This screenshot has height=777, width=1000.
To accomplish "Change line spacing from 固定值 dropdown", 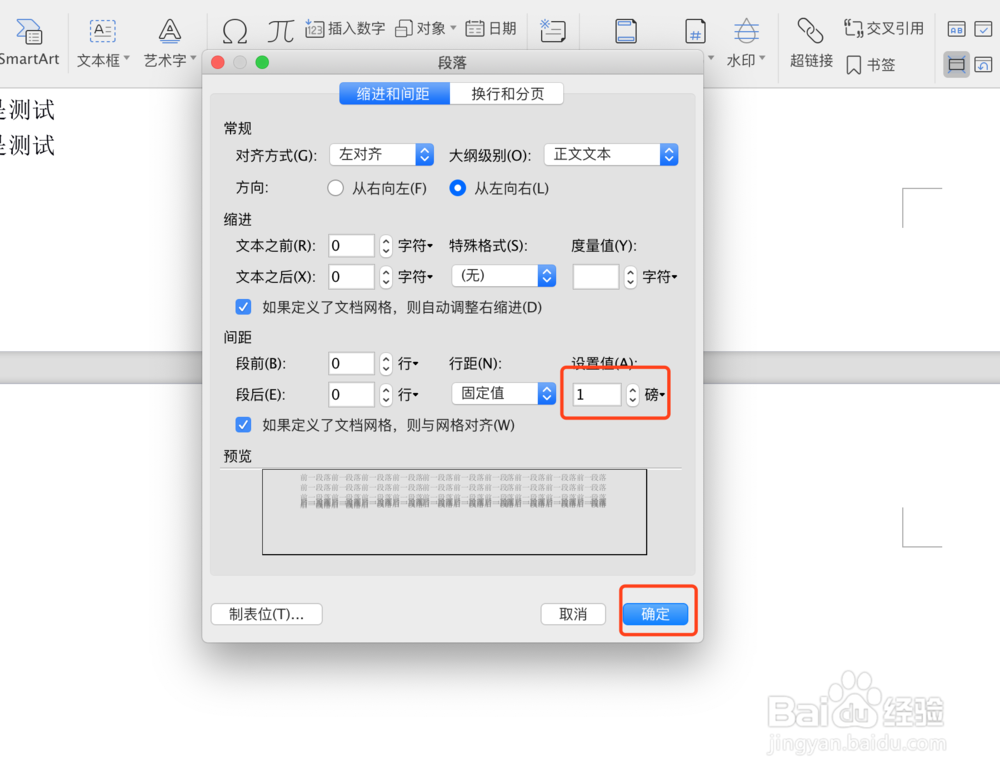I will coord(503,393).
